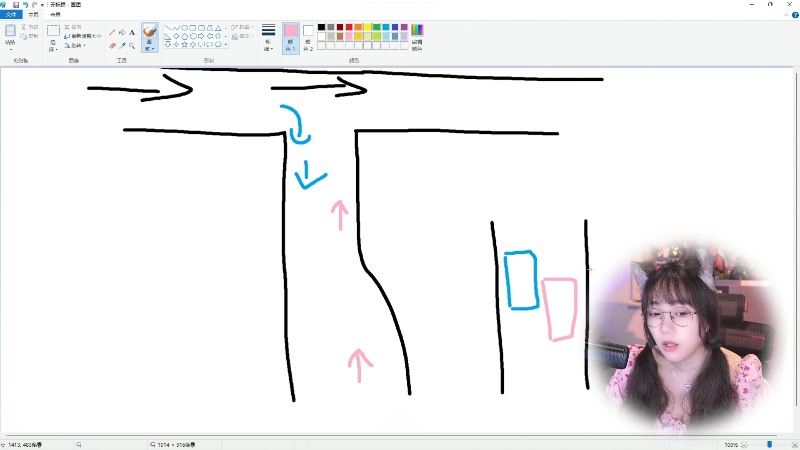Screen dimensions: 800x450
Task: Open Edit colors rainbow button
Action: (417, 38)
